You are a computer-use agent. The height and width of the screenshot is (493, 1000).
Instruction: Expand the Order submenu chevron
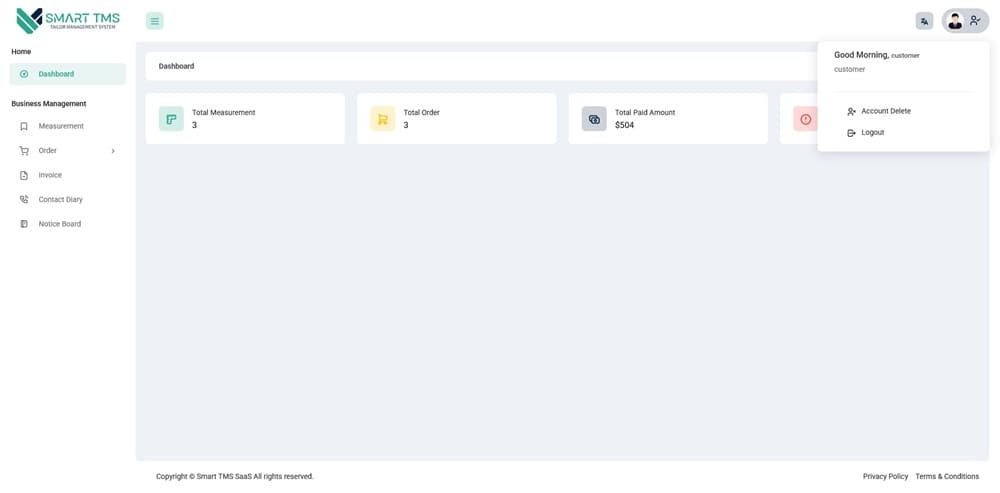pyautogui.click(x=113, y=151)
